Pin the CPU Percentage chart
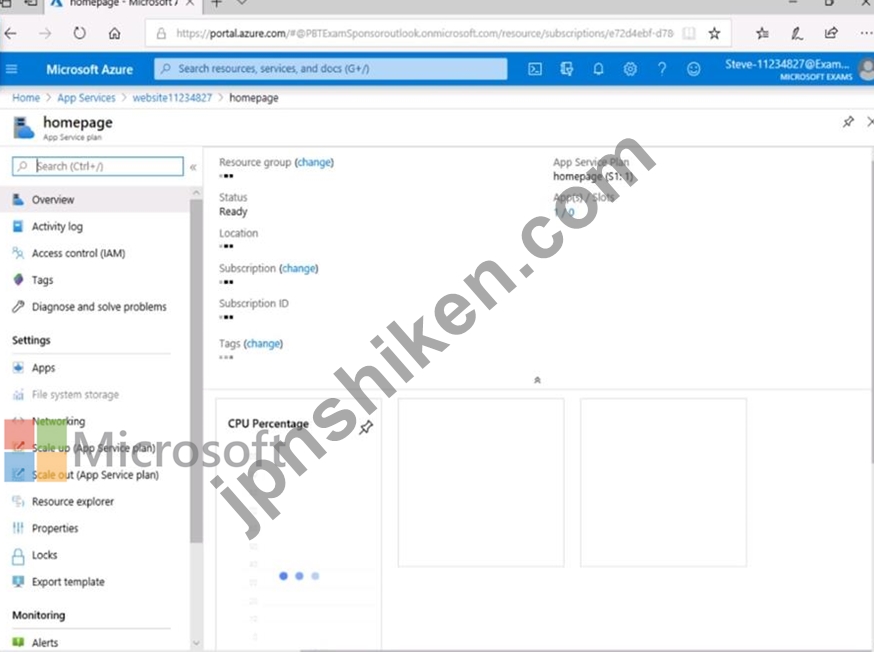This screenshot has height=652, width=874. click(366, 427)
